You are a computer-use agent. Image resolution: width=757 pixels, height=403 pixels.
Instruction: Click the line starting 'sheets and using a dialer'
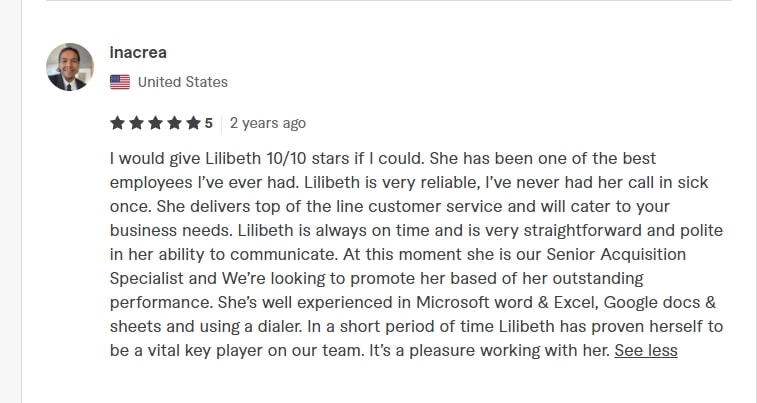(x=416, y=326)
